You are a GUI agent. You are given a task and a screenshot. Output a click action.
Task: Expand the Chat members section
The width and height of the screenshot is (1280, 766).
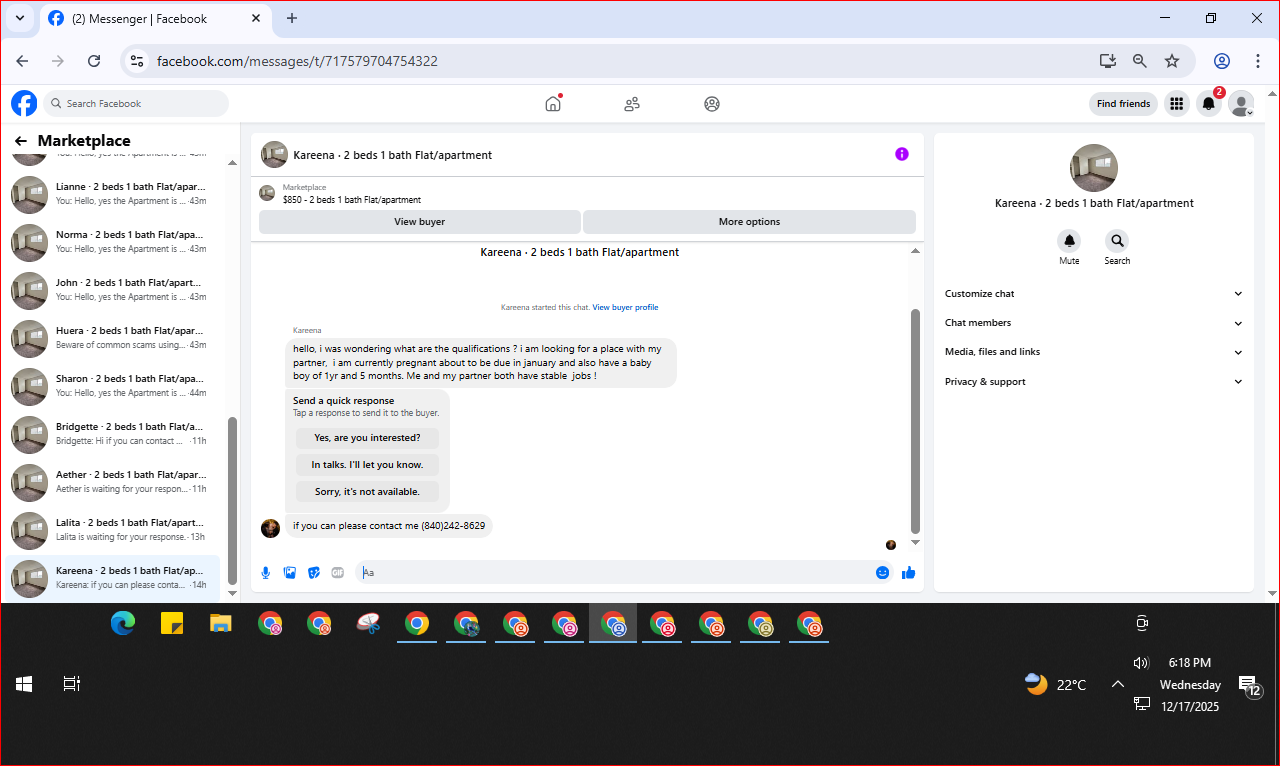[1094, 323]
